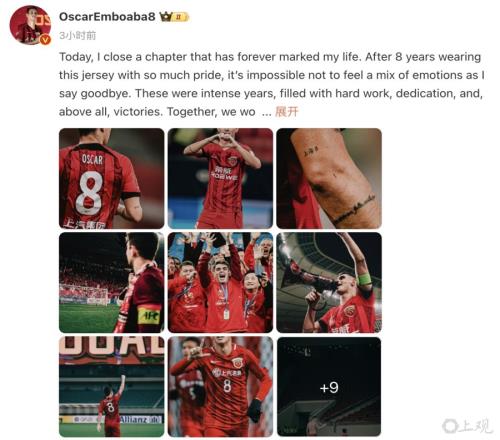The height and width of the screenshot is (440, 500).
Task: Click the AFC armband in the photo
Action: (x=149, y=315)
